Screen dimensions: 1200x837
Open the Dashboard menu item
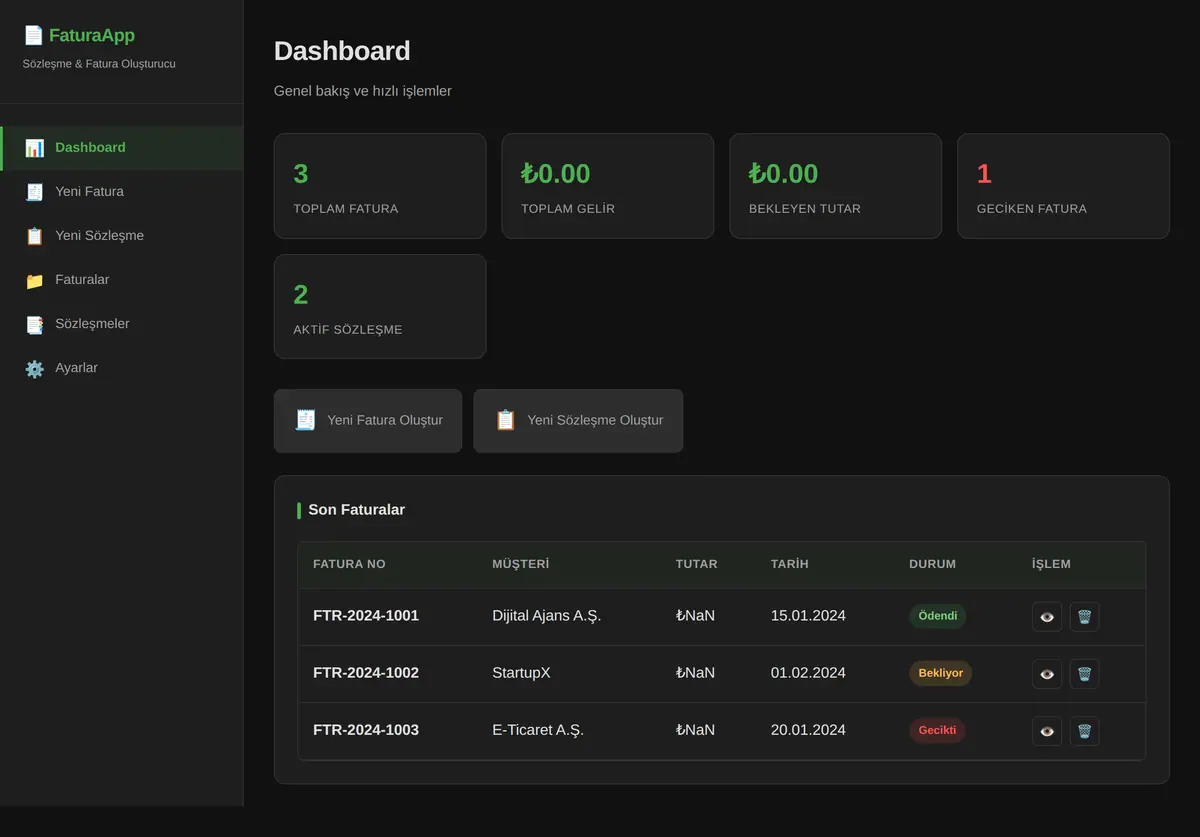(x=121, y=148)
